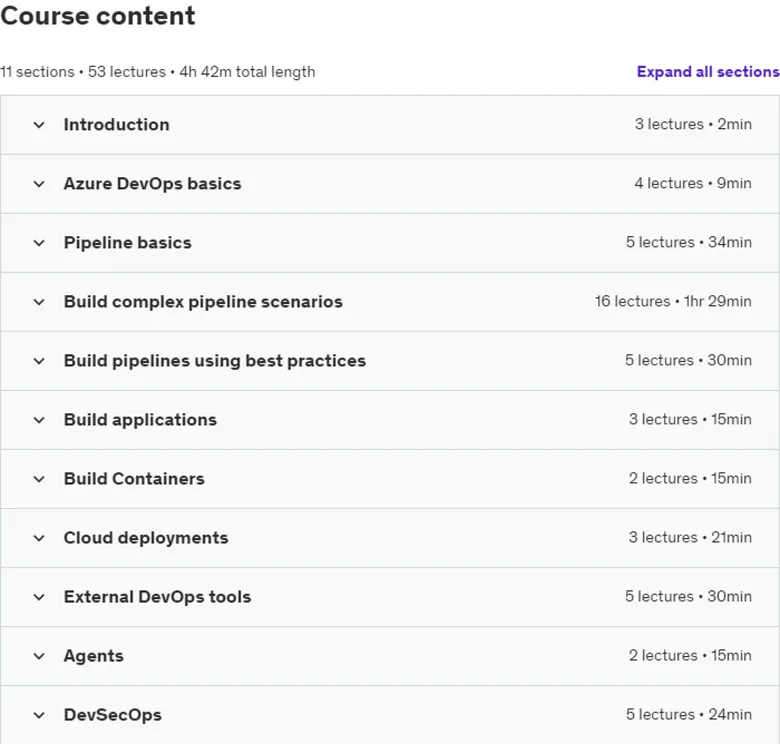
Task: Select Build complex pipeline scenarios title
Action: (x=203, y=302)
